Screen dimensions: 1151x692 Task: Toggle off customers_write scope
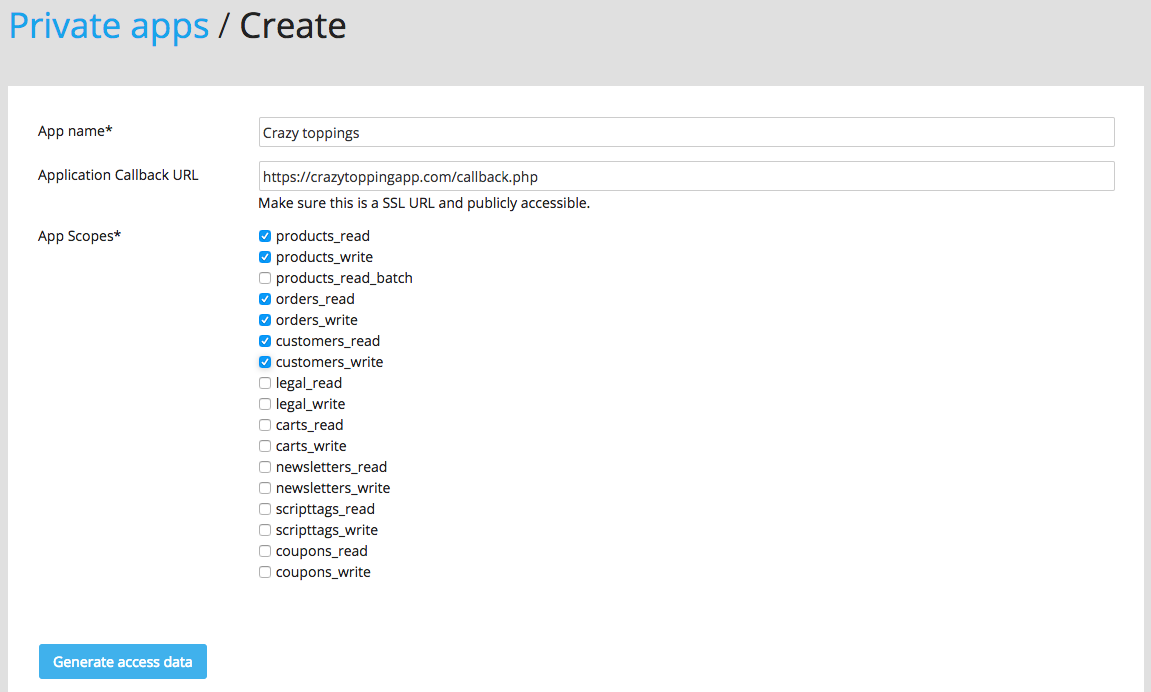coord(265,363)
